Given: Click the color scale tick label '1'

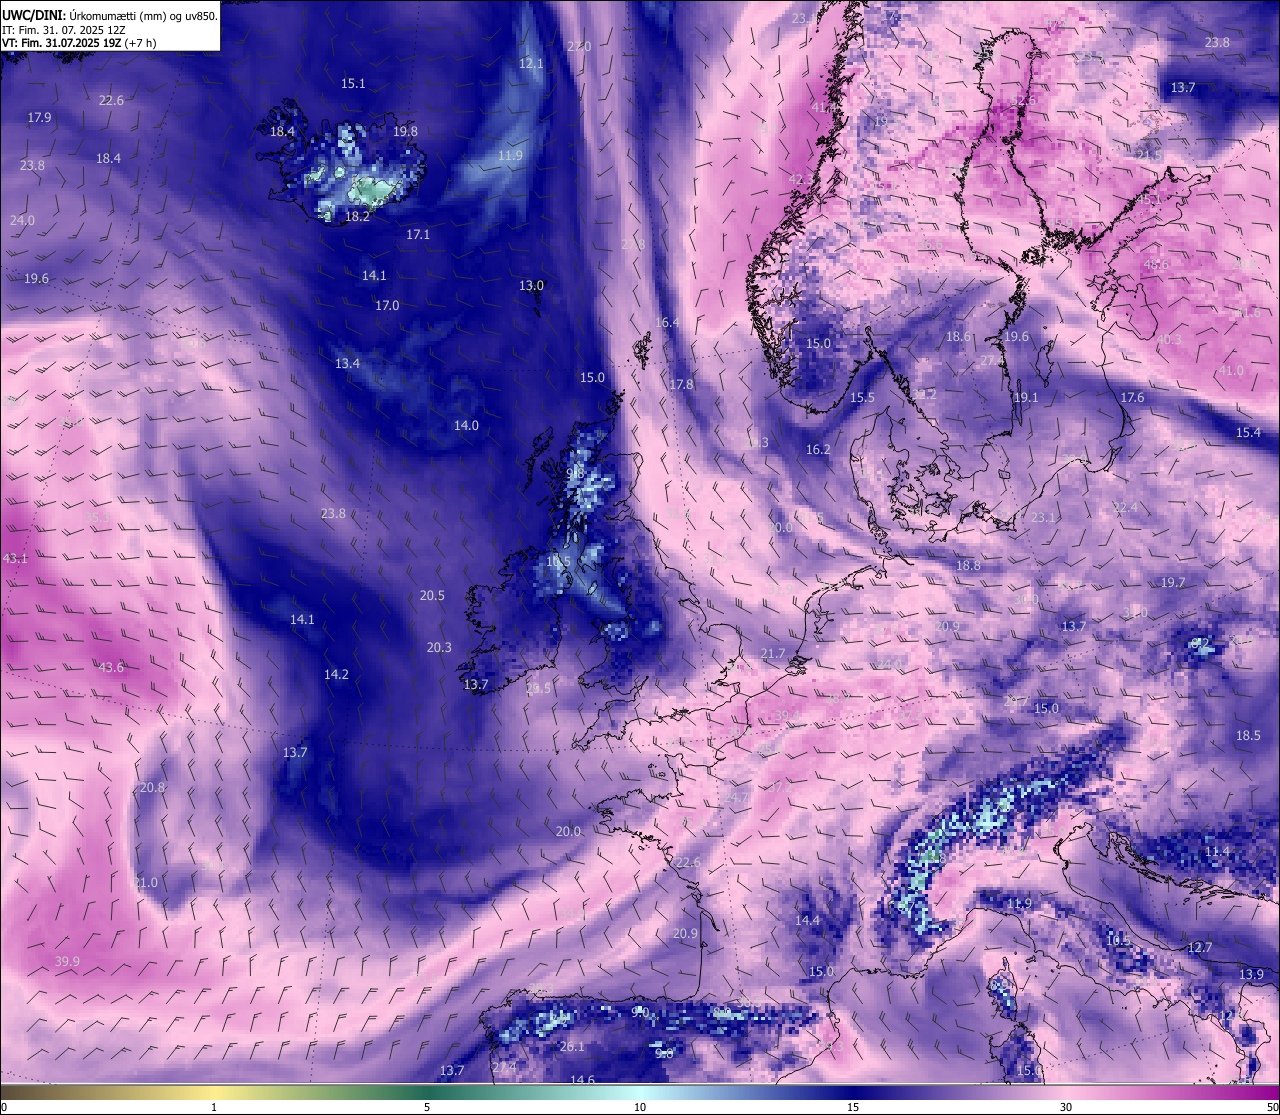Looking at the screenshot, I should click(214, 1107).
